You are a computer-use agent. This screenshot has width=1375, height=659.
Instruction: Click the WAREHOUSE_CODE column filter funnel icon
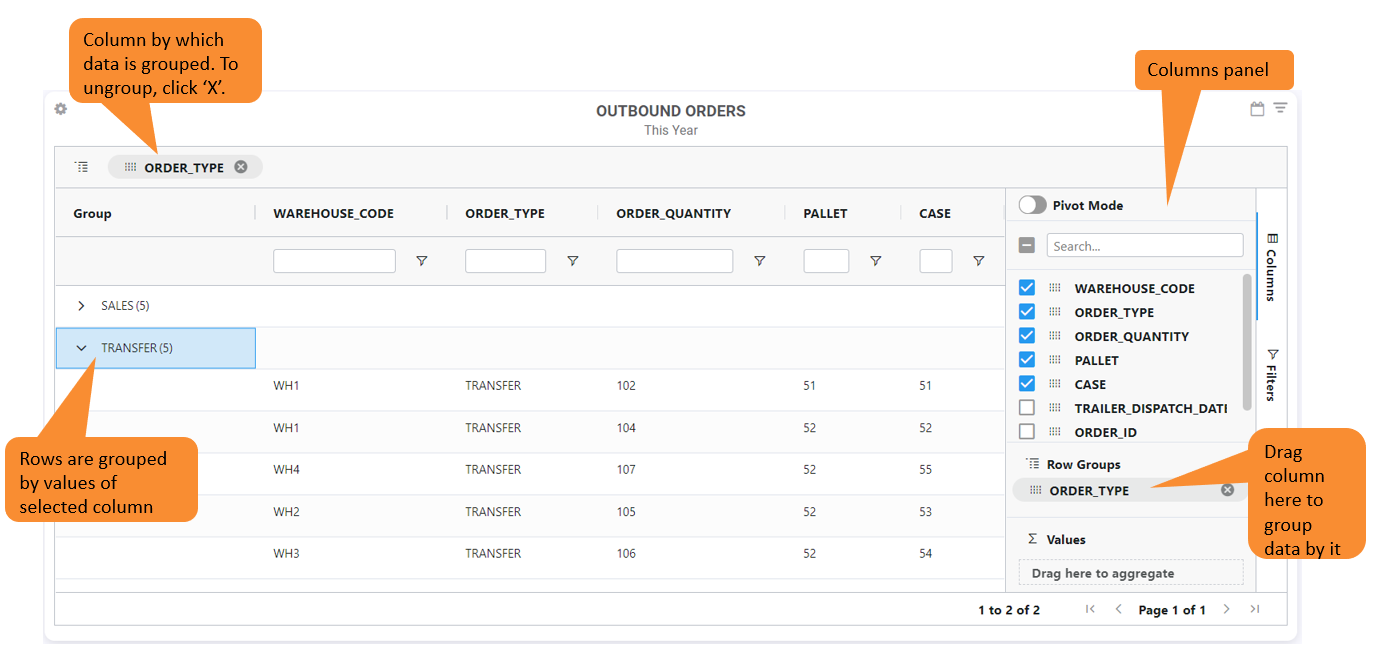coord(422,261)
